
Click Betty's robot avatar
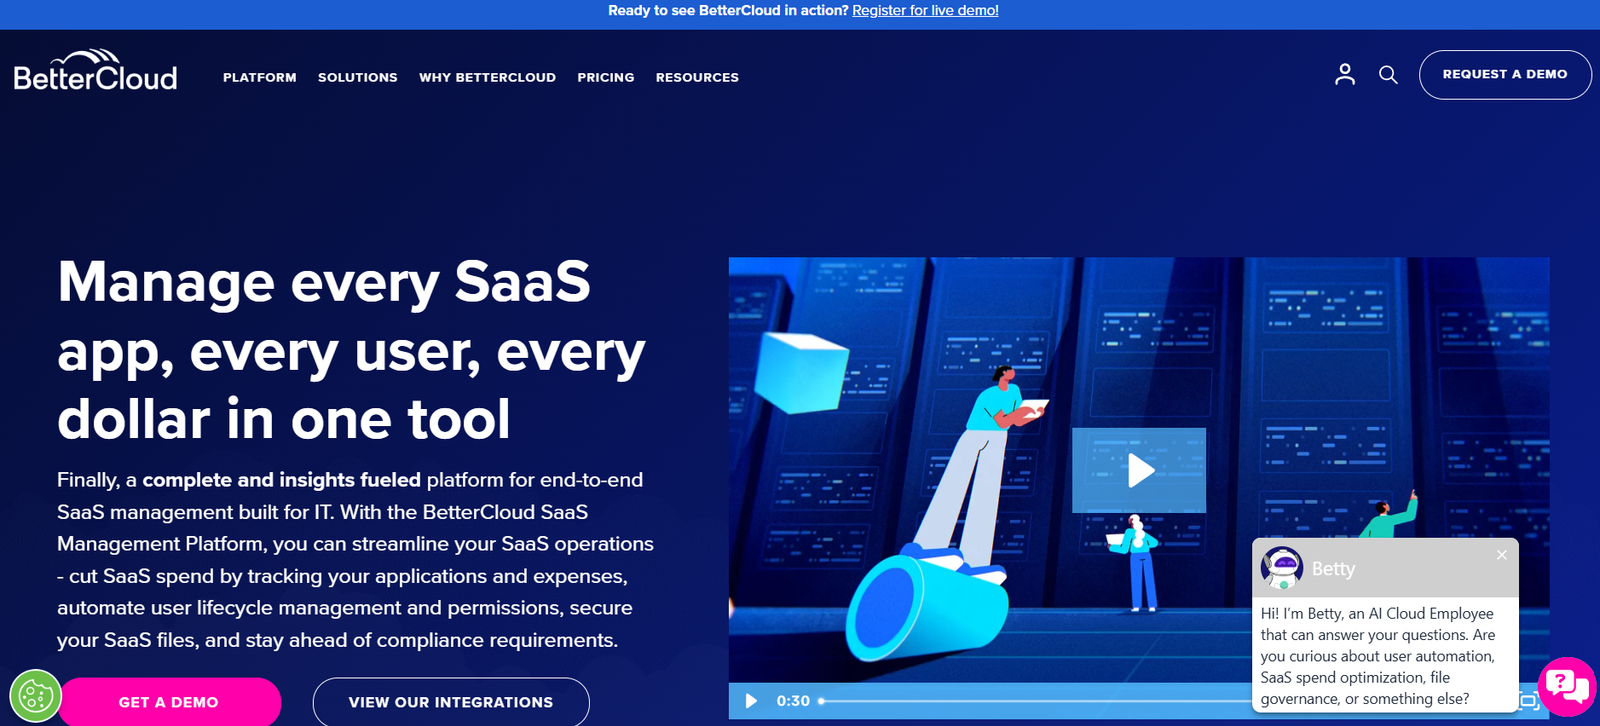coord(1281,568)
